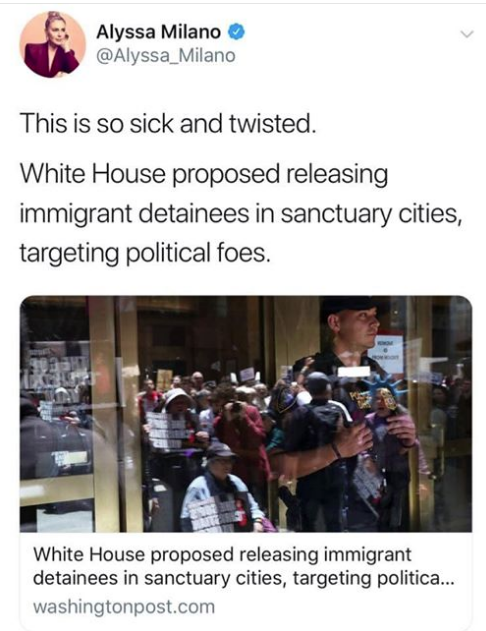Click the person in the light blue jacket
This screenshot has height=631, width=486.
[220, 493]
